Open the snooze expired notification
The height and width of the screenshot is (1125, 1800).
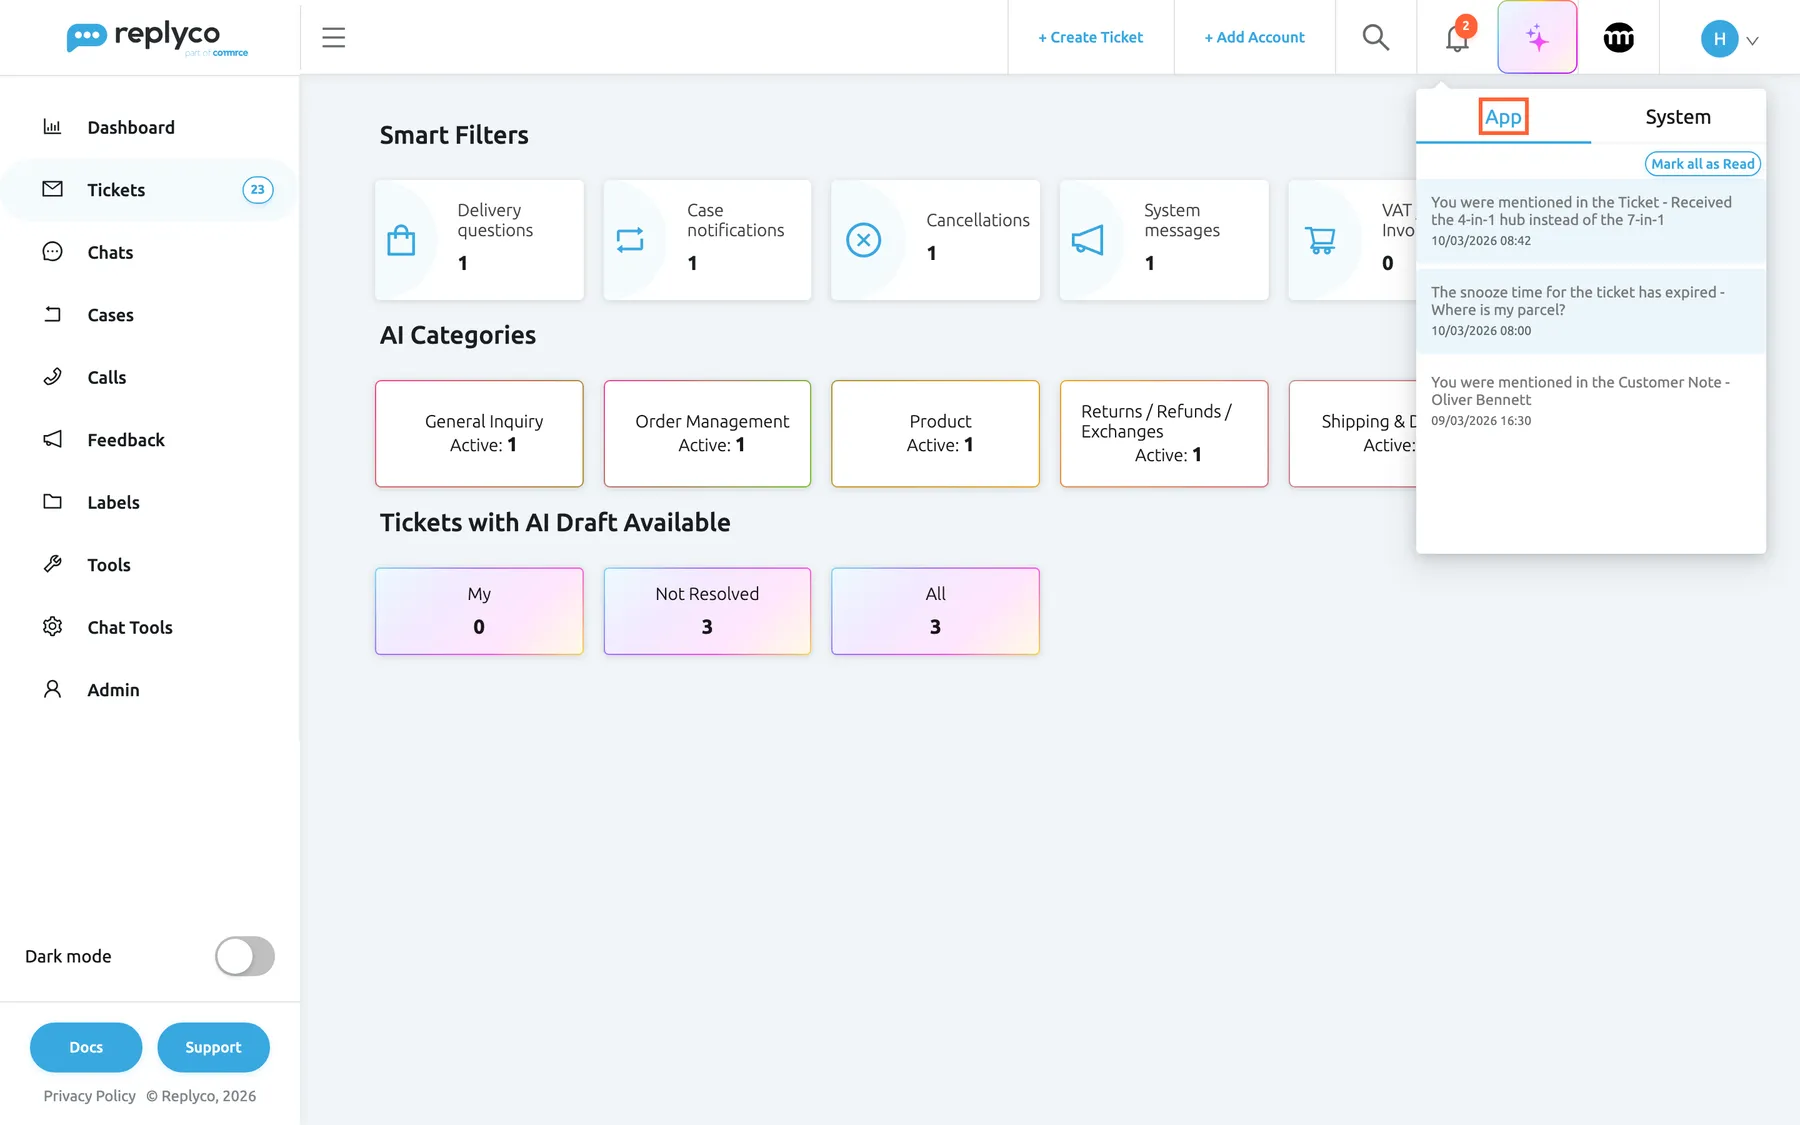(x=1591, y=310)
